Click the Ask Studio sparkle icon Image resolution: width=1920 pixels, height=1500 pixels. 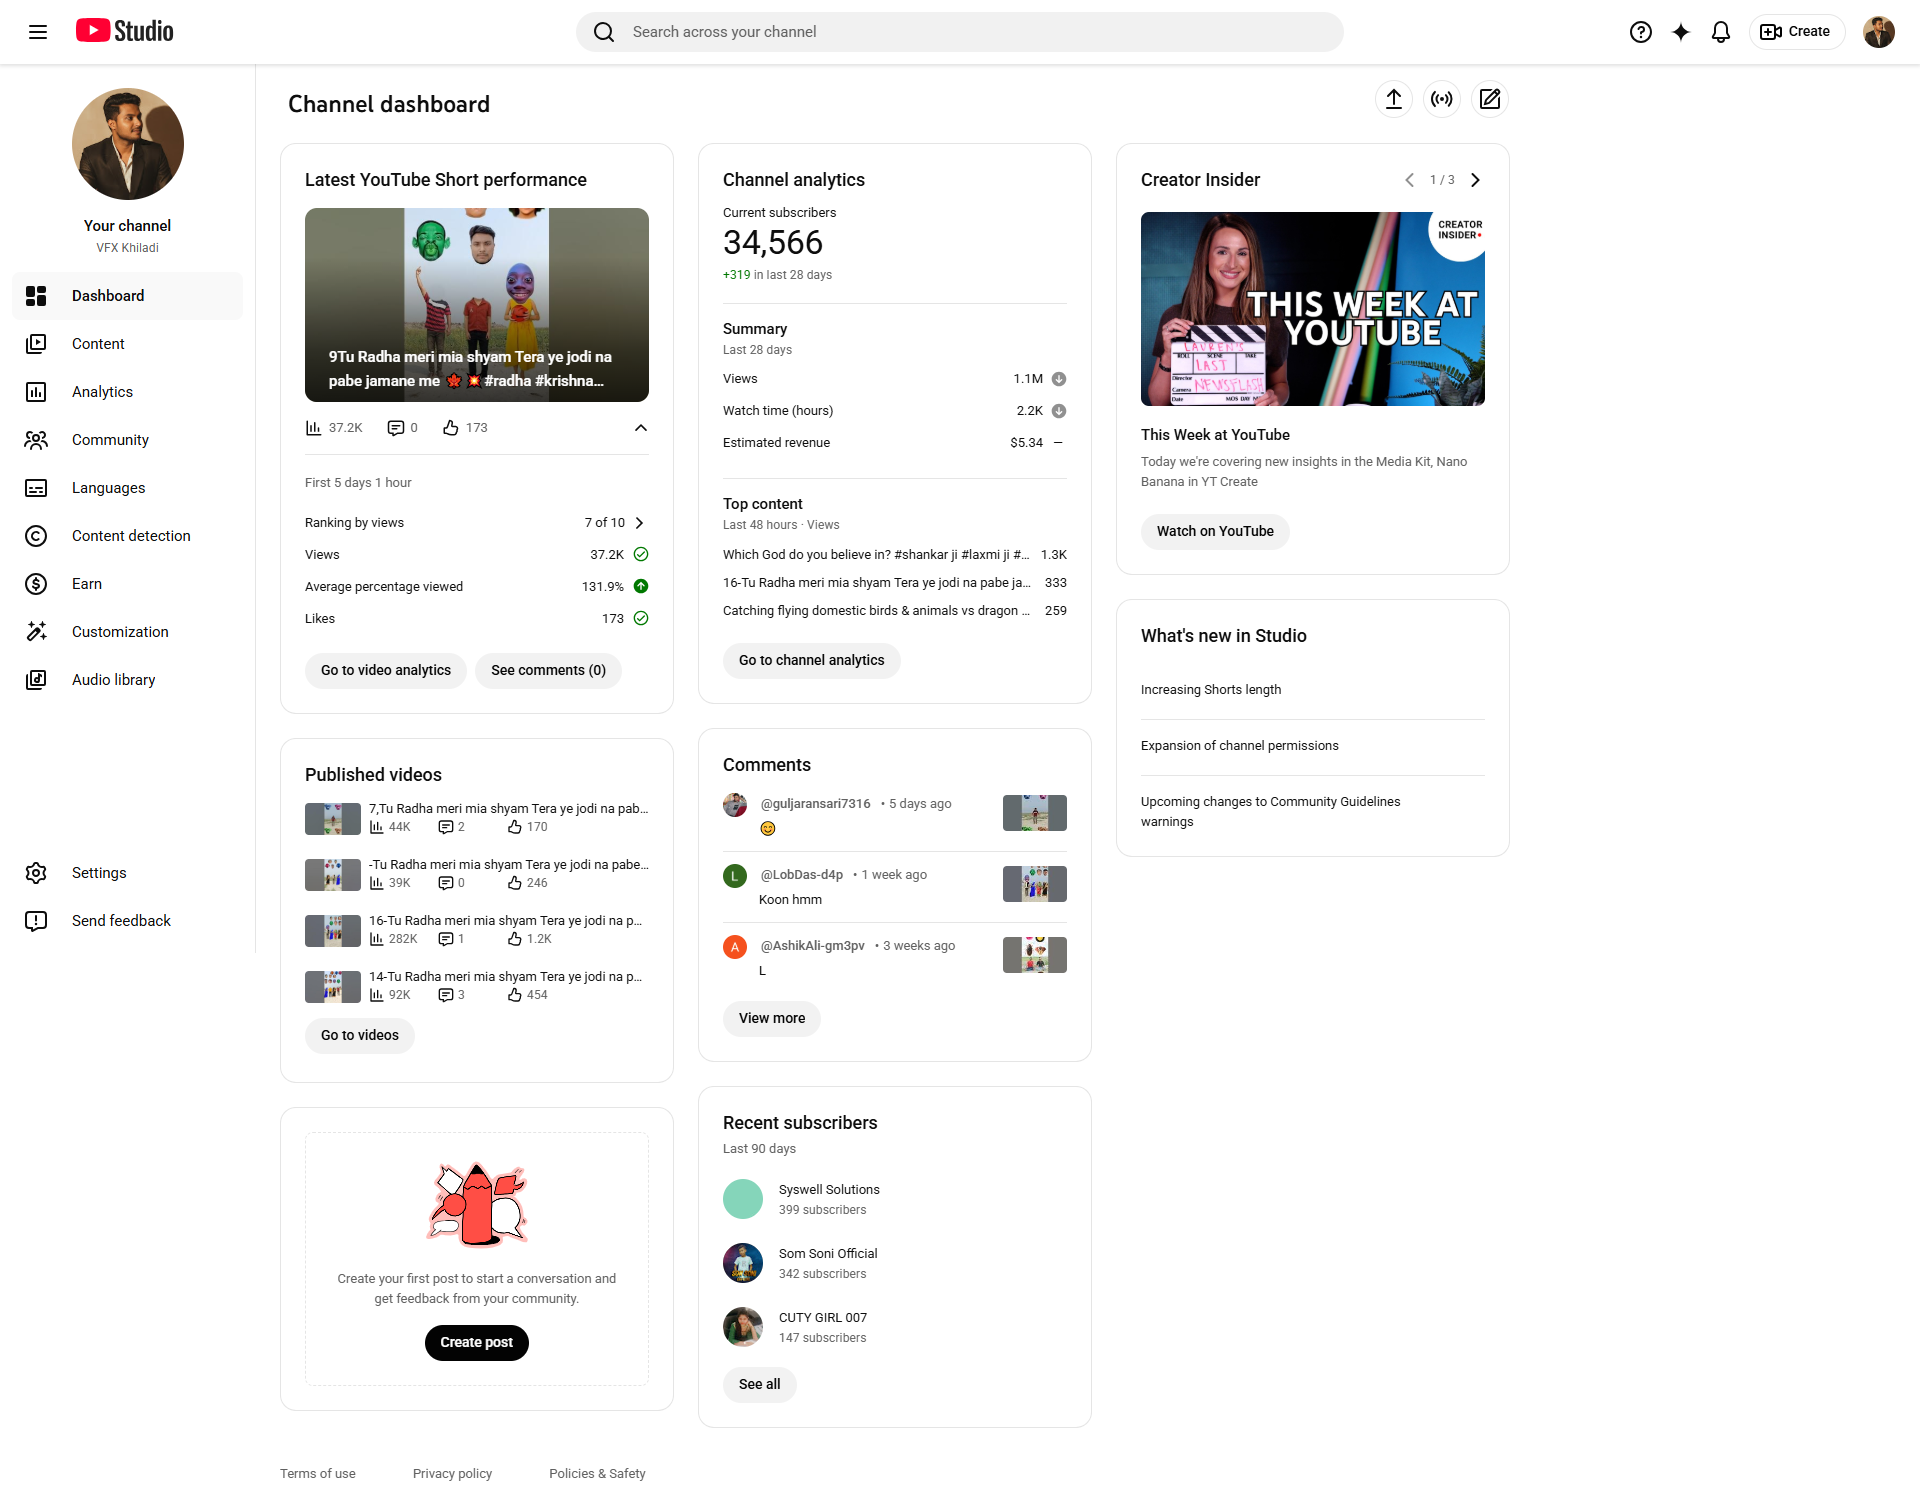click(1680, 32)
